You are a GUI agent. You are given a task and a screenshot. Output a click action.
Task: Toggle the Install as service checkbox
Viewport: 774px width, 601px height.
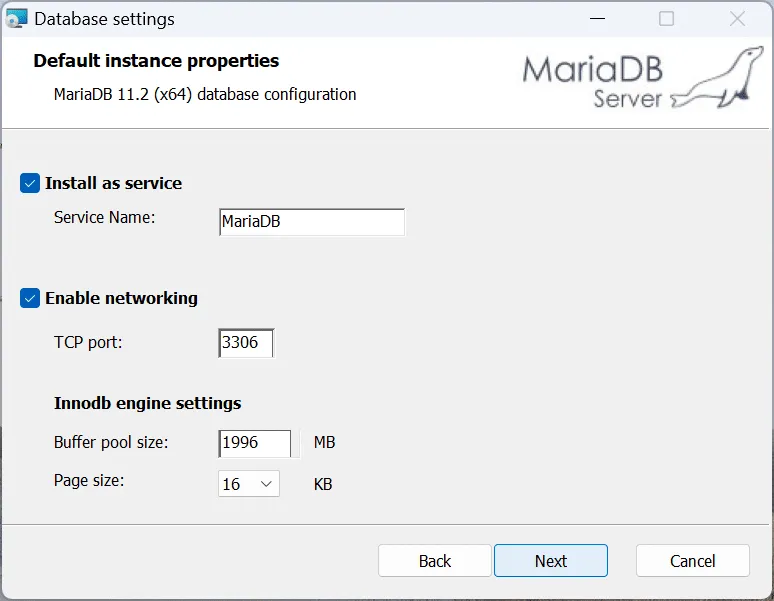click(x=30, y=183)
